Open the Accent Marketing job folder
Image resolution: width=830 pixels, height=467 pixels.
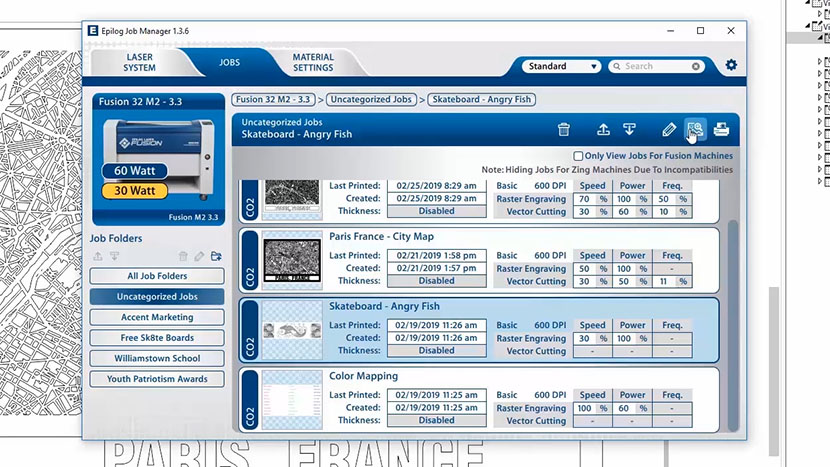159,317
